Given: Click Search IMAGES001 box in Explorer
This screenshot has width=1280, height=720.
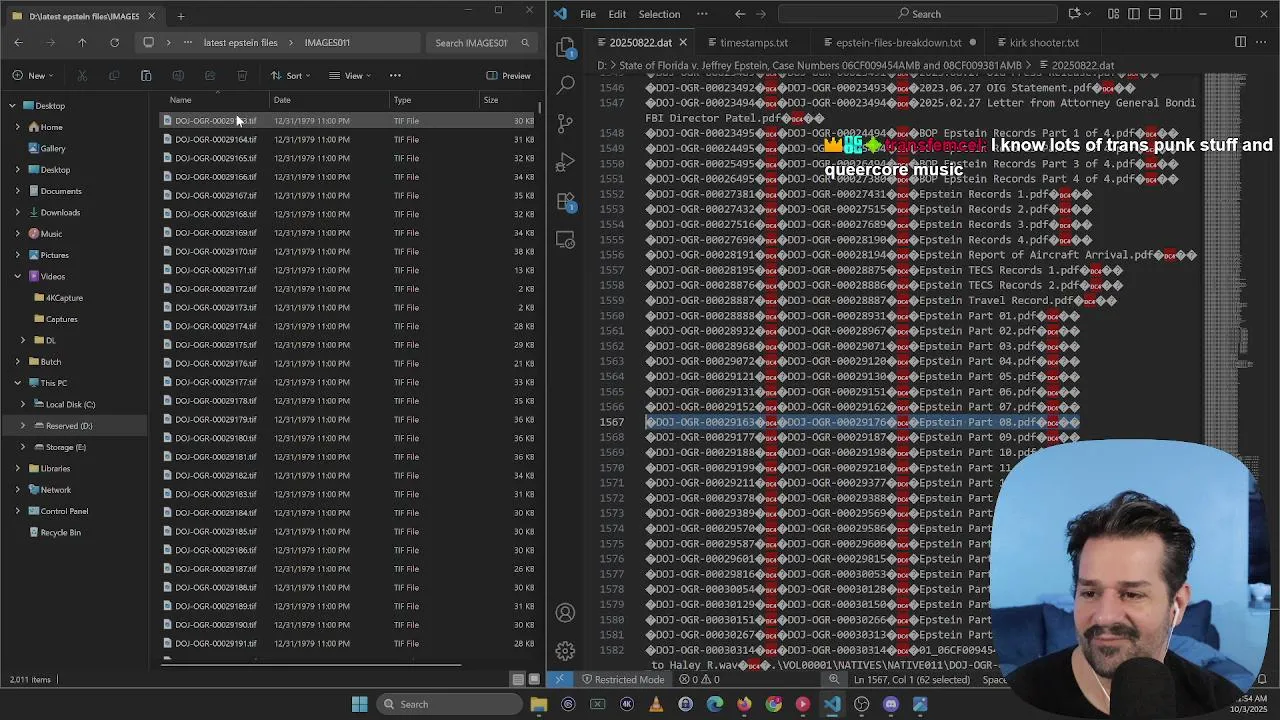Looking at the screenshot, I should pyautogui.click(x=481, y=43).
